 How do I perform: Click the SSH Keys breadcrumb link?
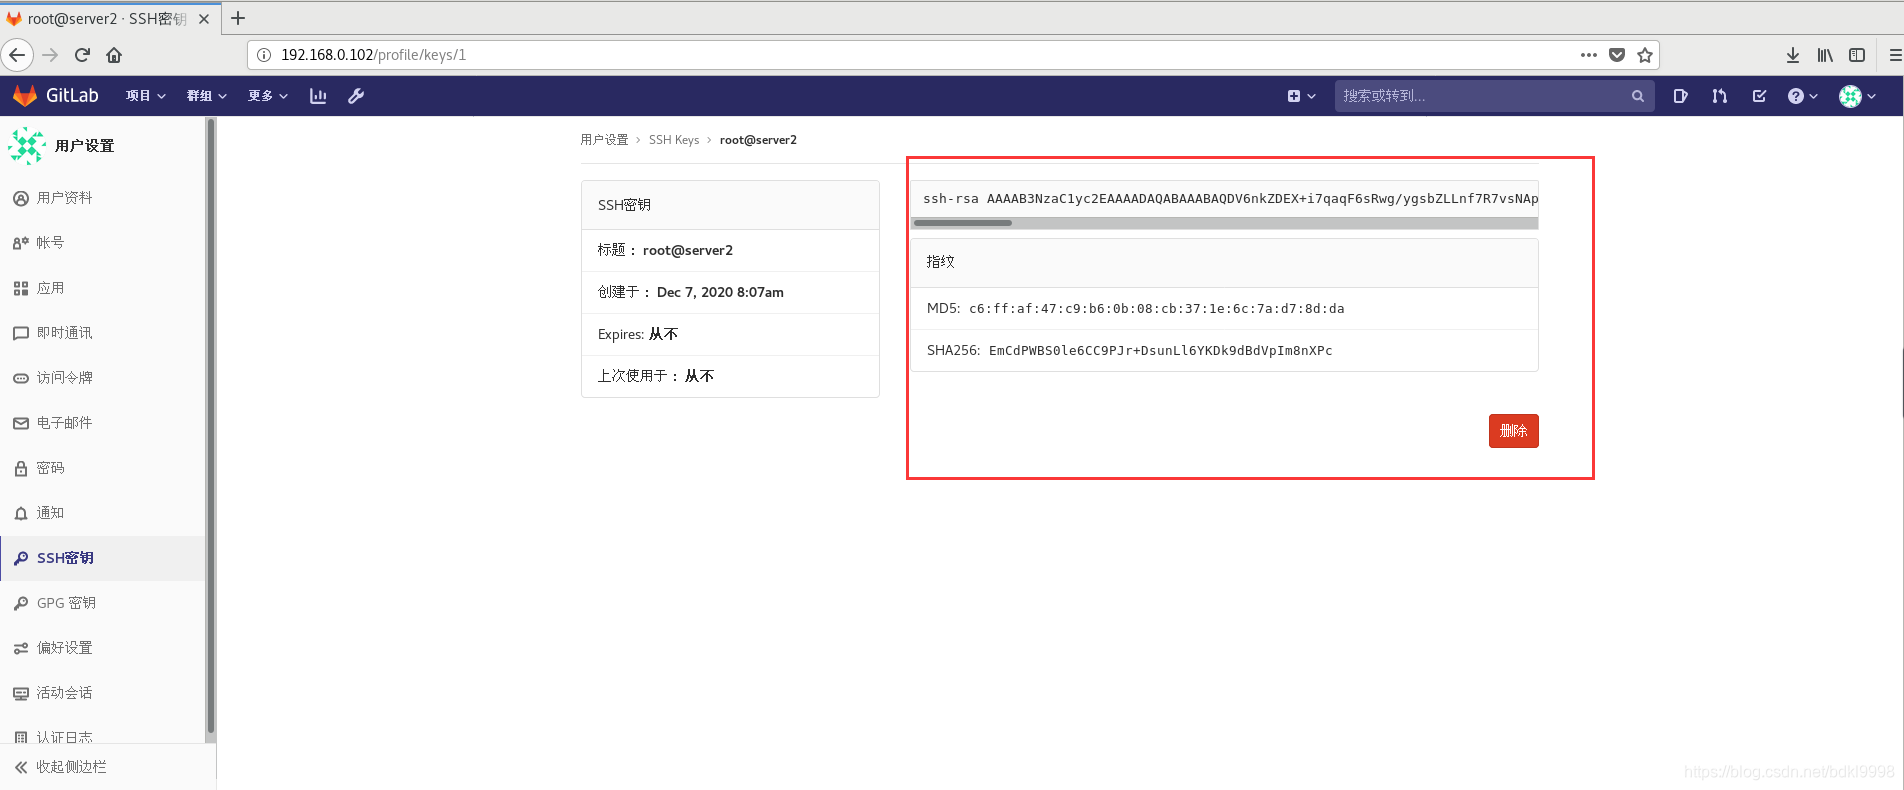[674, 140]
